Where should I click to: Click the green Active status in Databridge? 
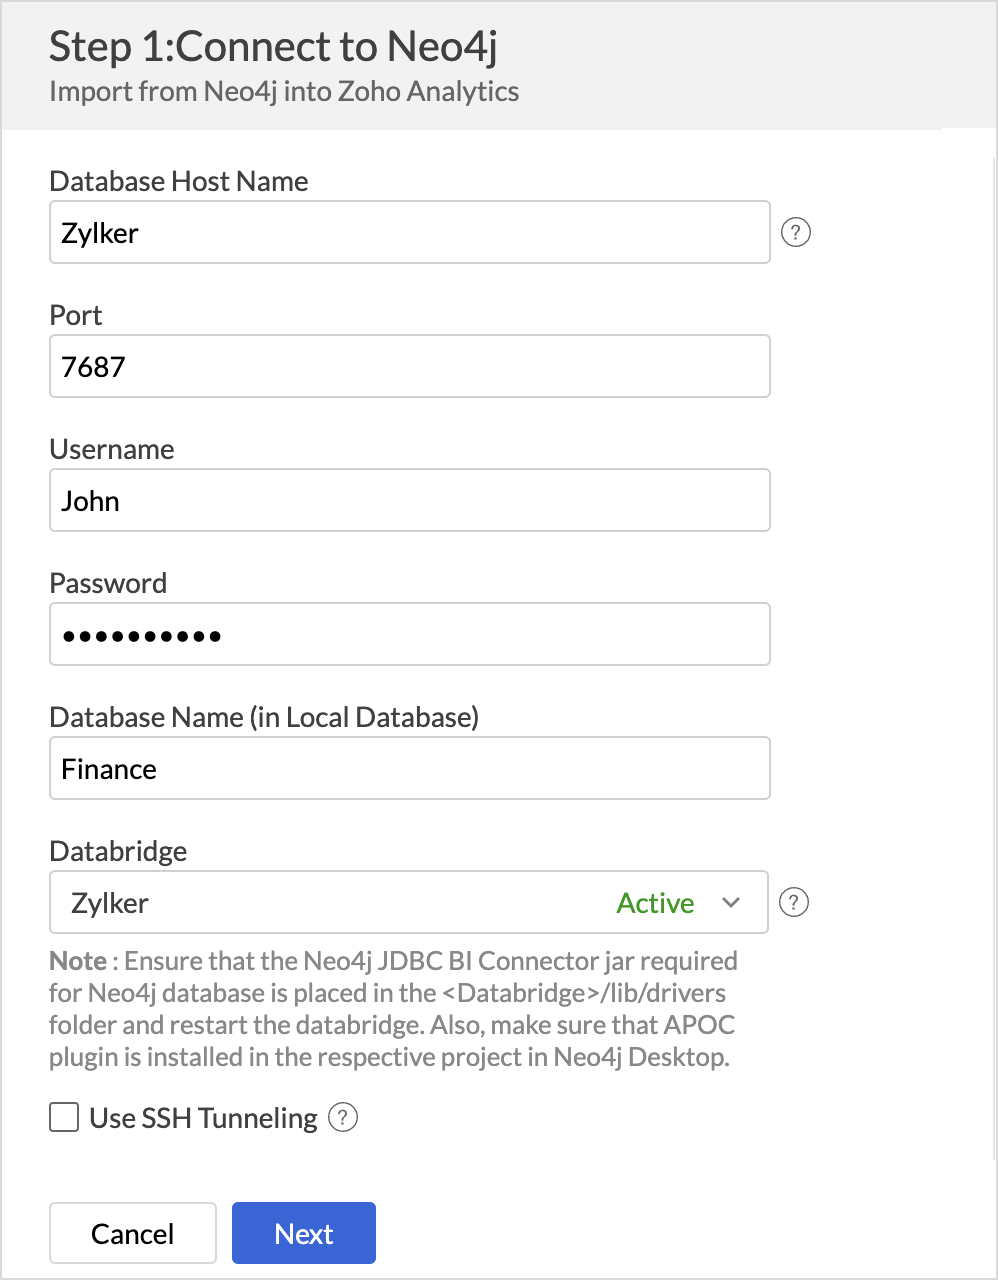click(655, 903)
